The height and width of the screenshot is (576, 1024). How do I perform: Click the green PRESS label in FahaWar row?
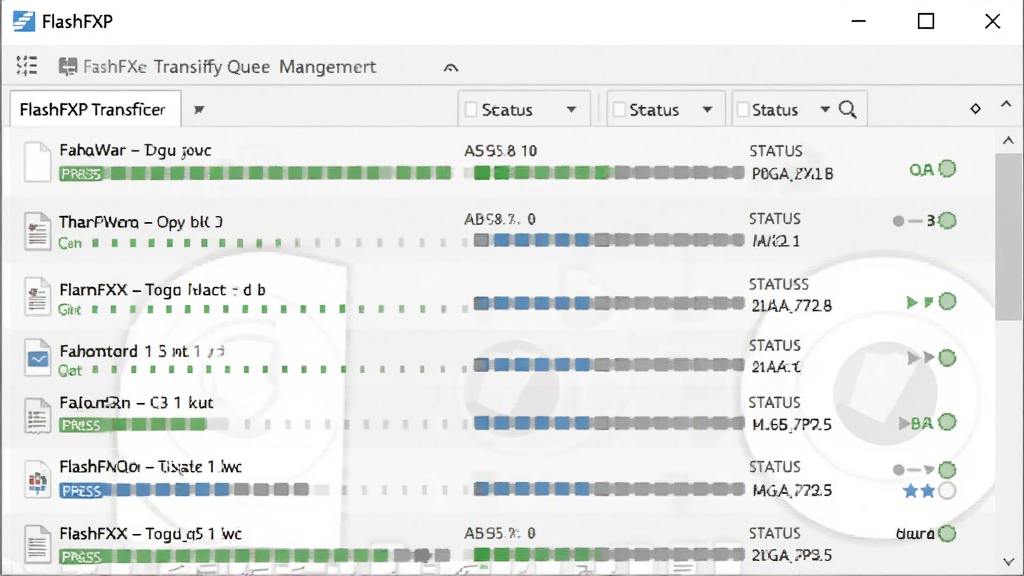tap(81, 174)
